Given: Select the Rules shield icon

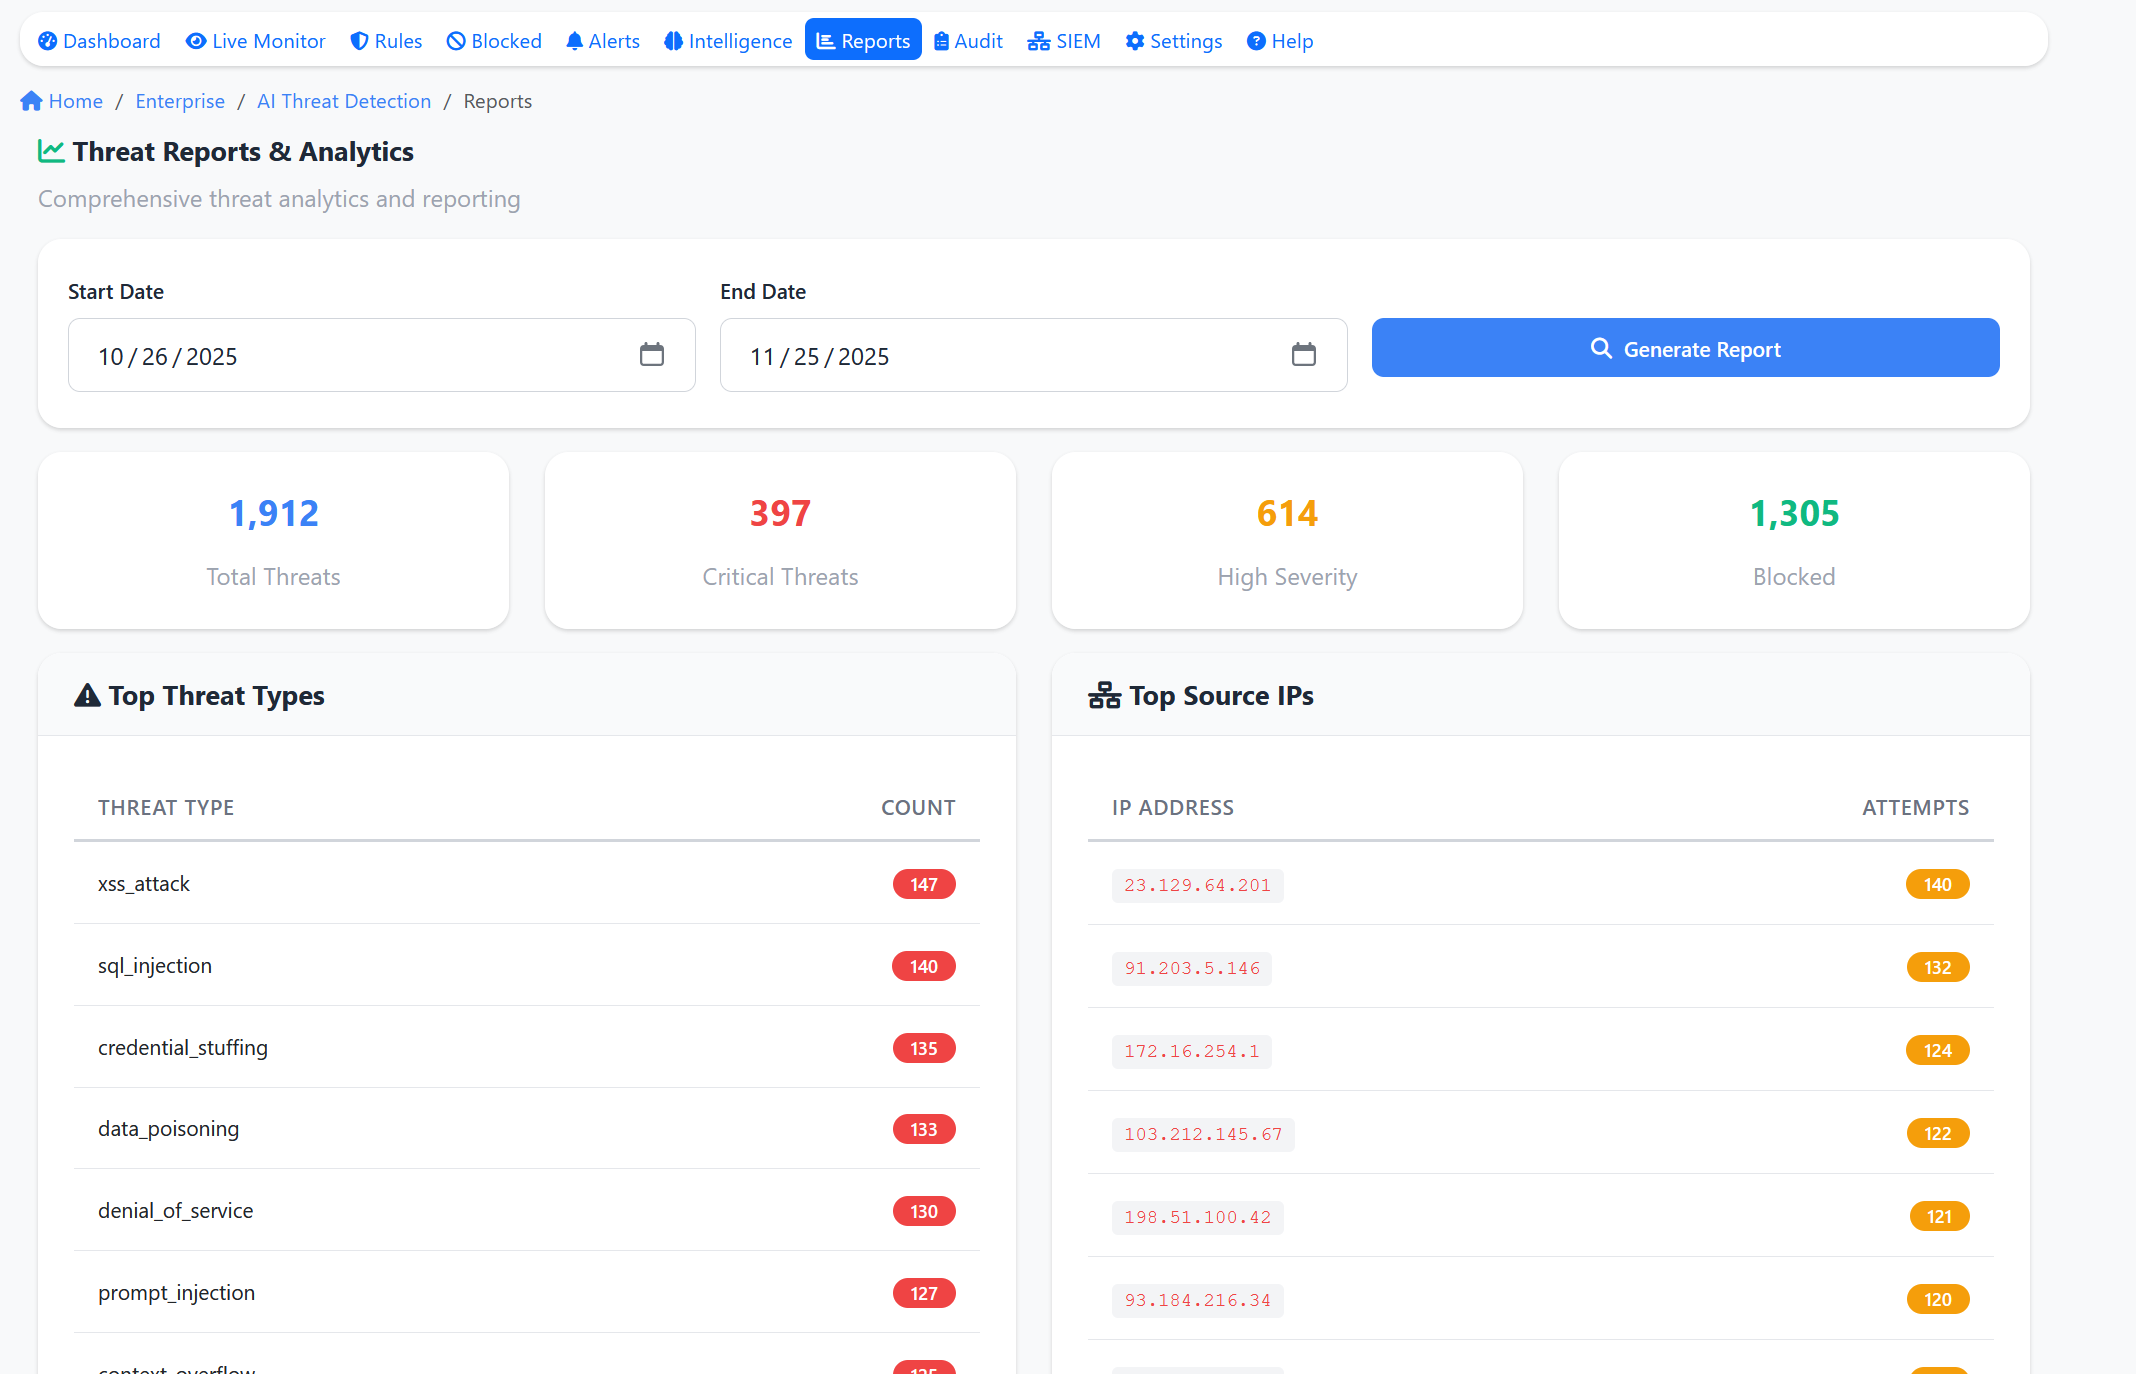Looking at the screenshot, I should (x=359, y=40).
